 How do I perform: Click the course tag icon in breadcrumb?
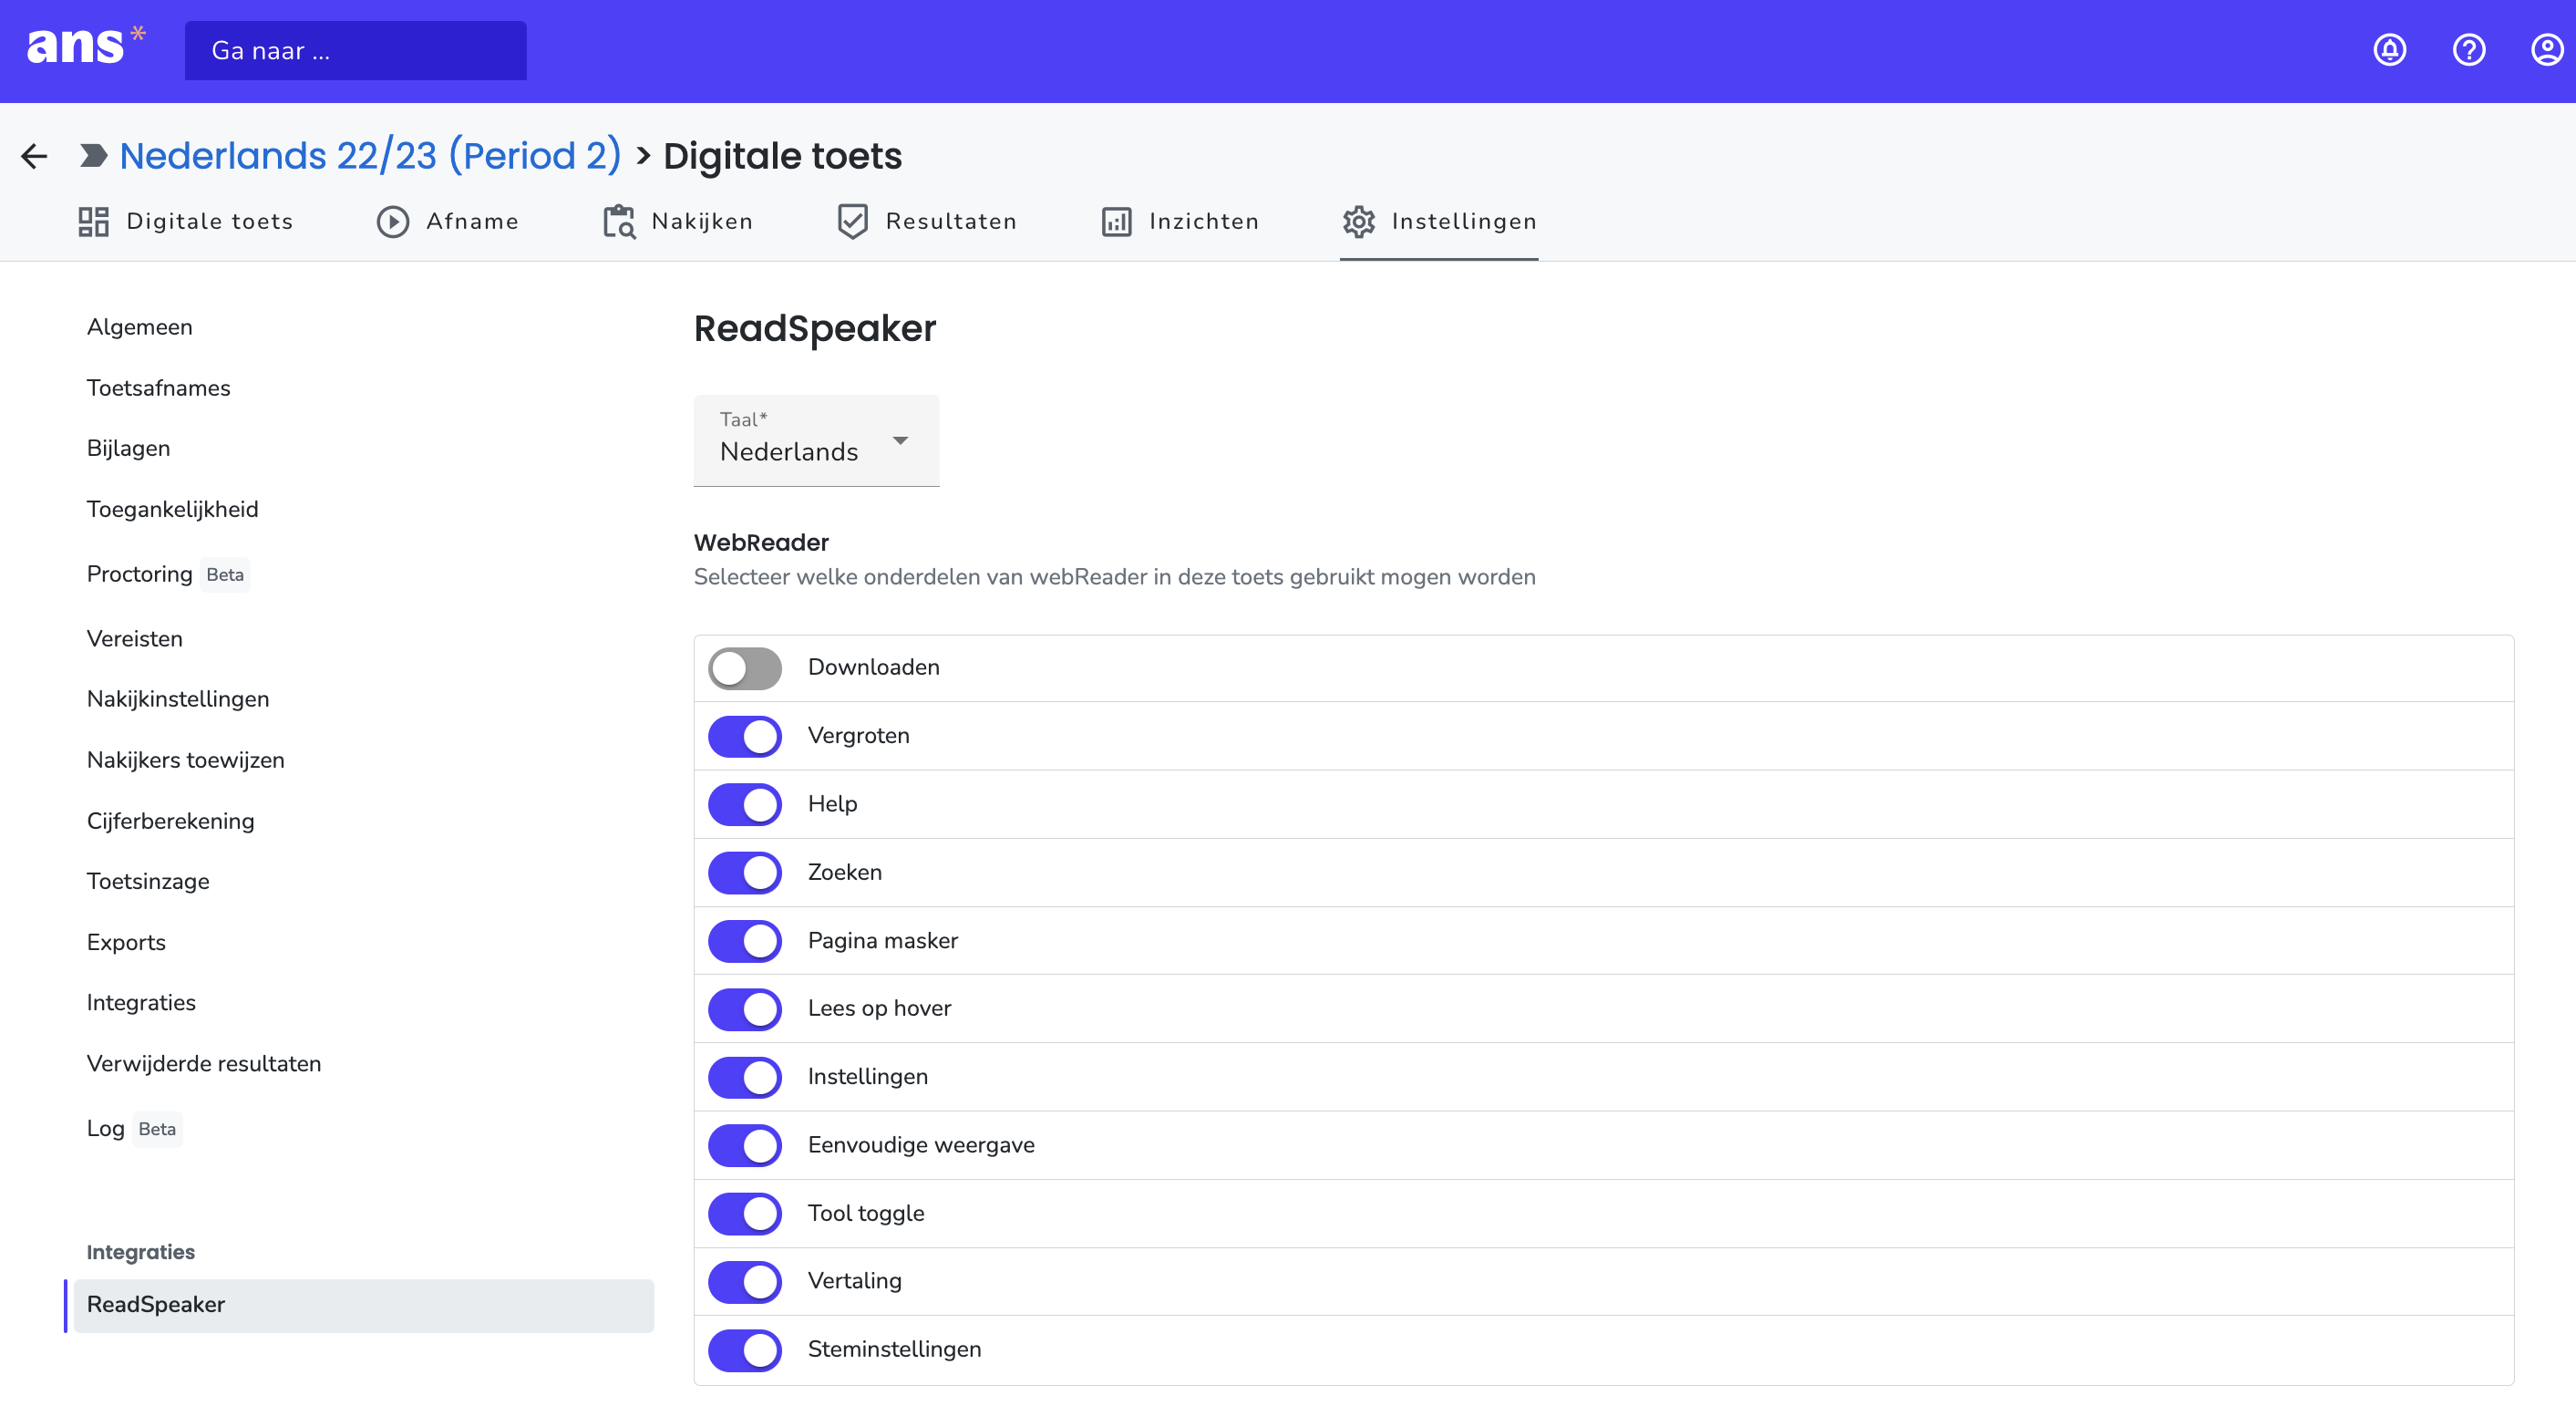click(94, 156)
